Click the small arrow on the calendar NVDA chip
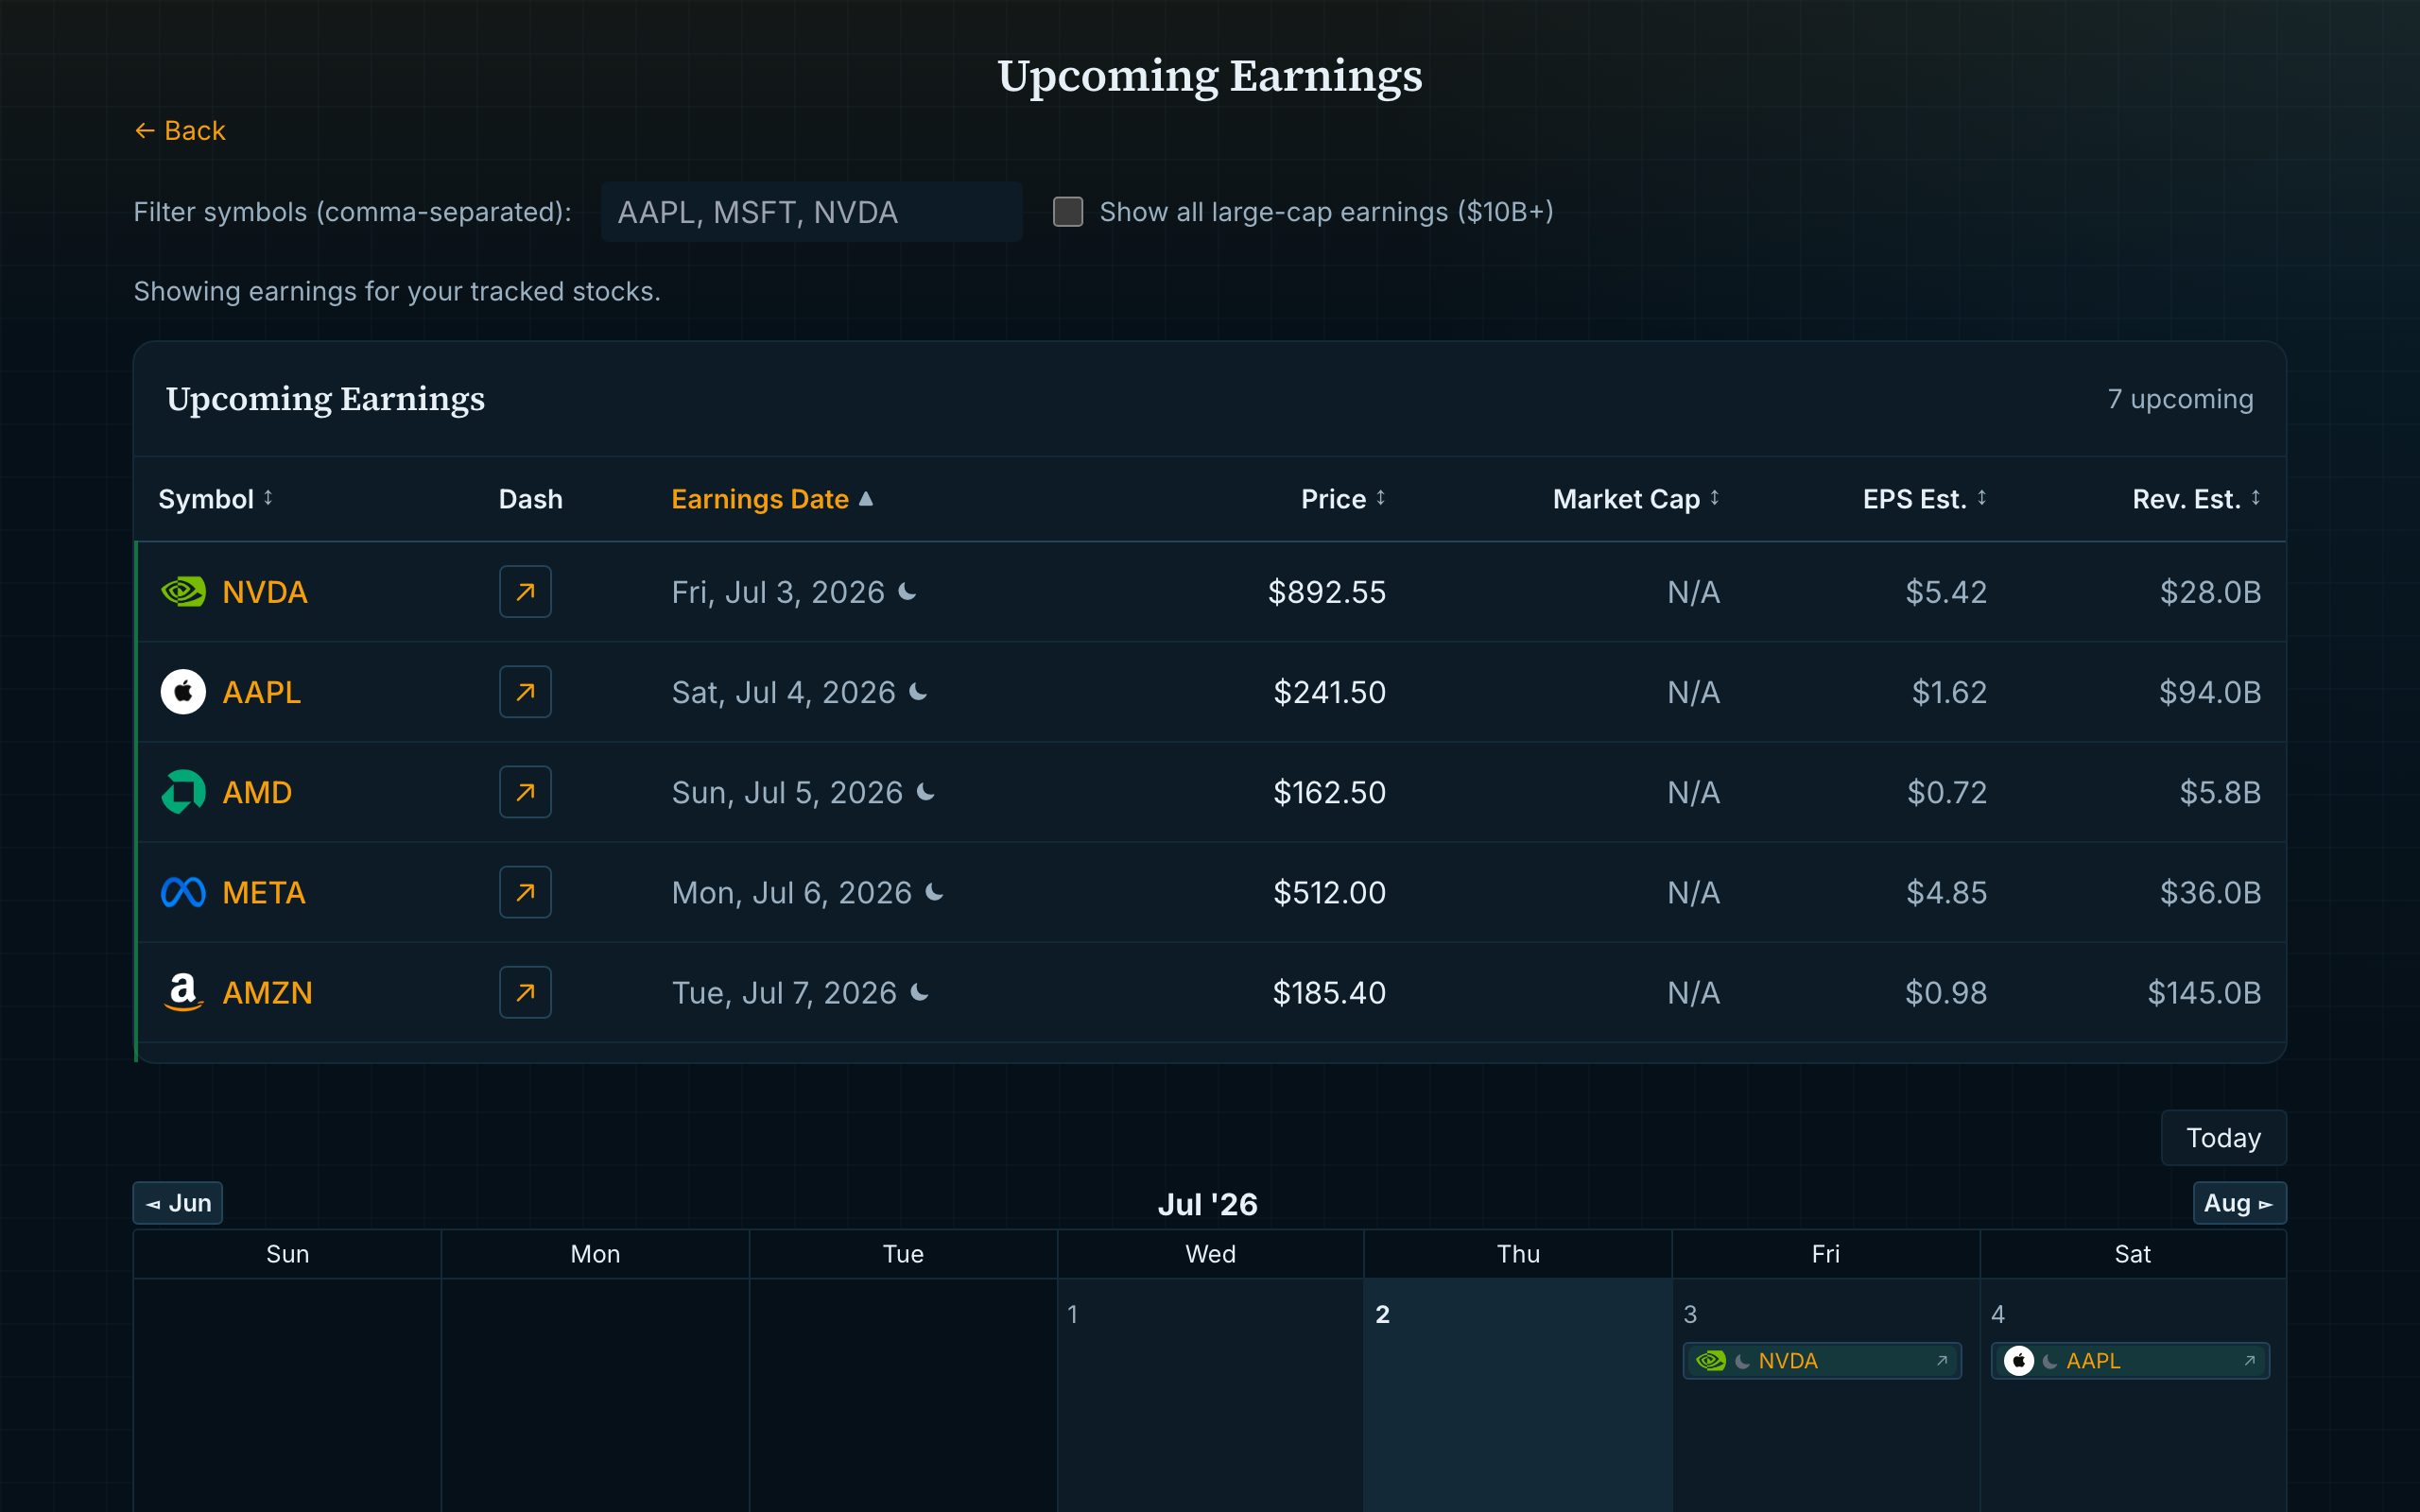The image size is (2420, 1512). click(1942, 1361)
